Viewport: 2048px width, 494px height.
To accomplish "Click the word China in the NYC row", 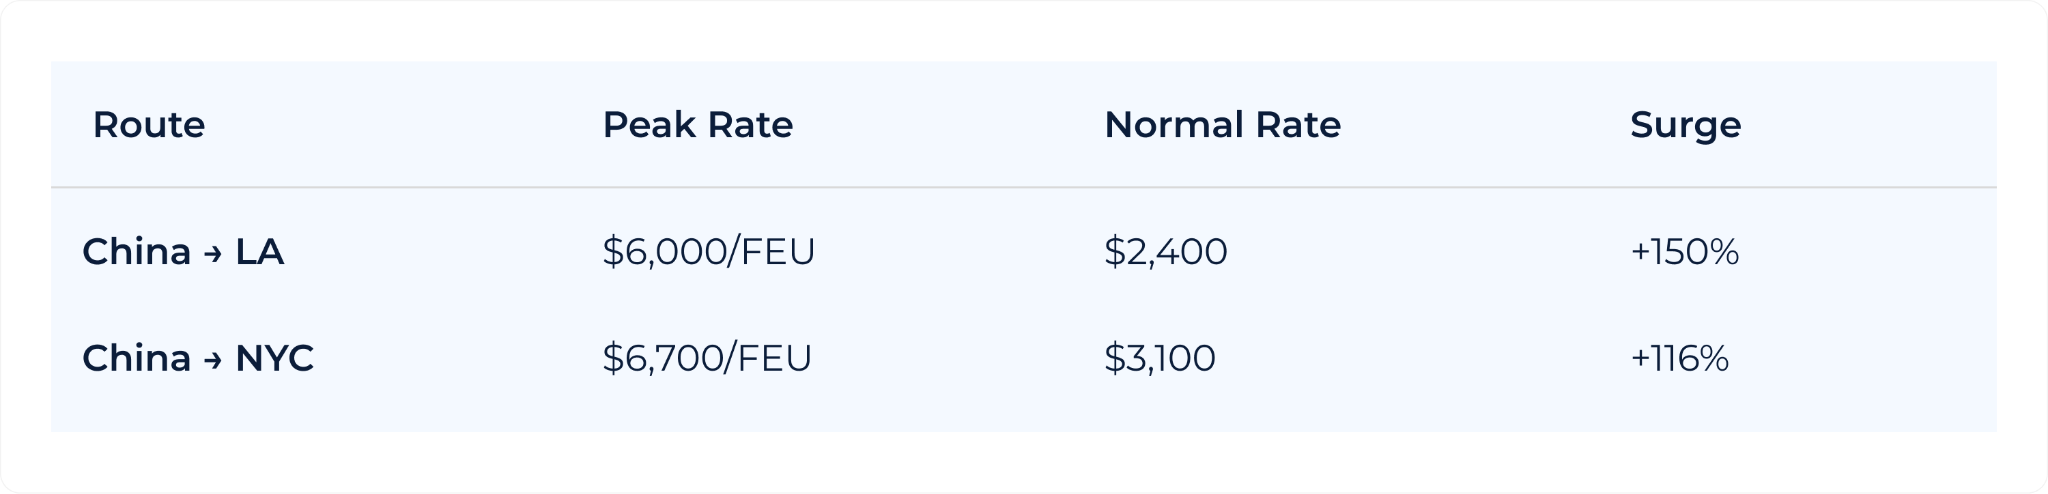I will coord(136,358).
